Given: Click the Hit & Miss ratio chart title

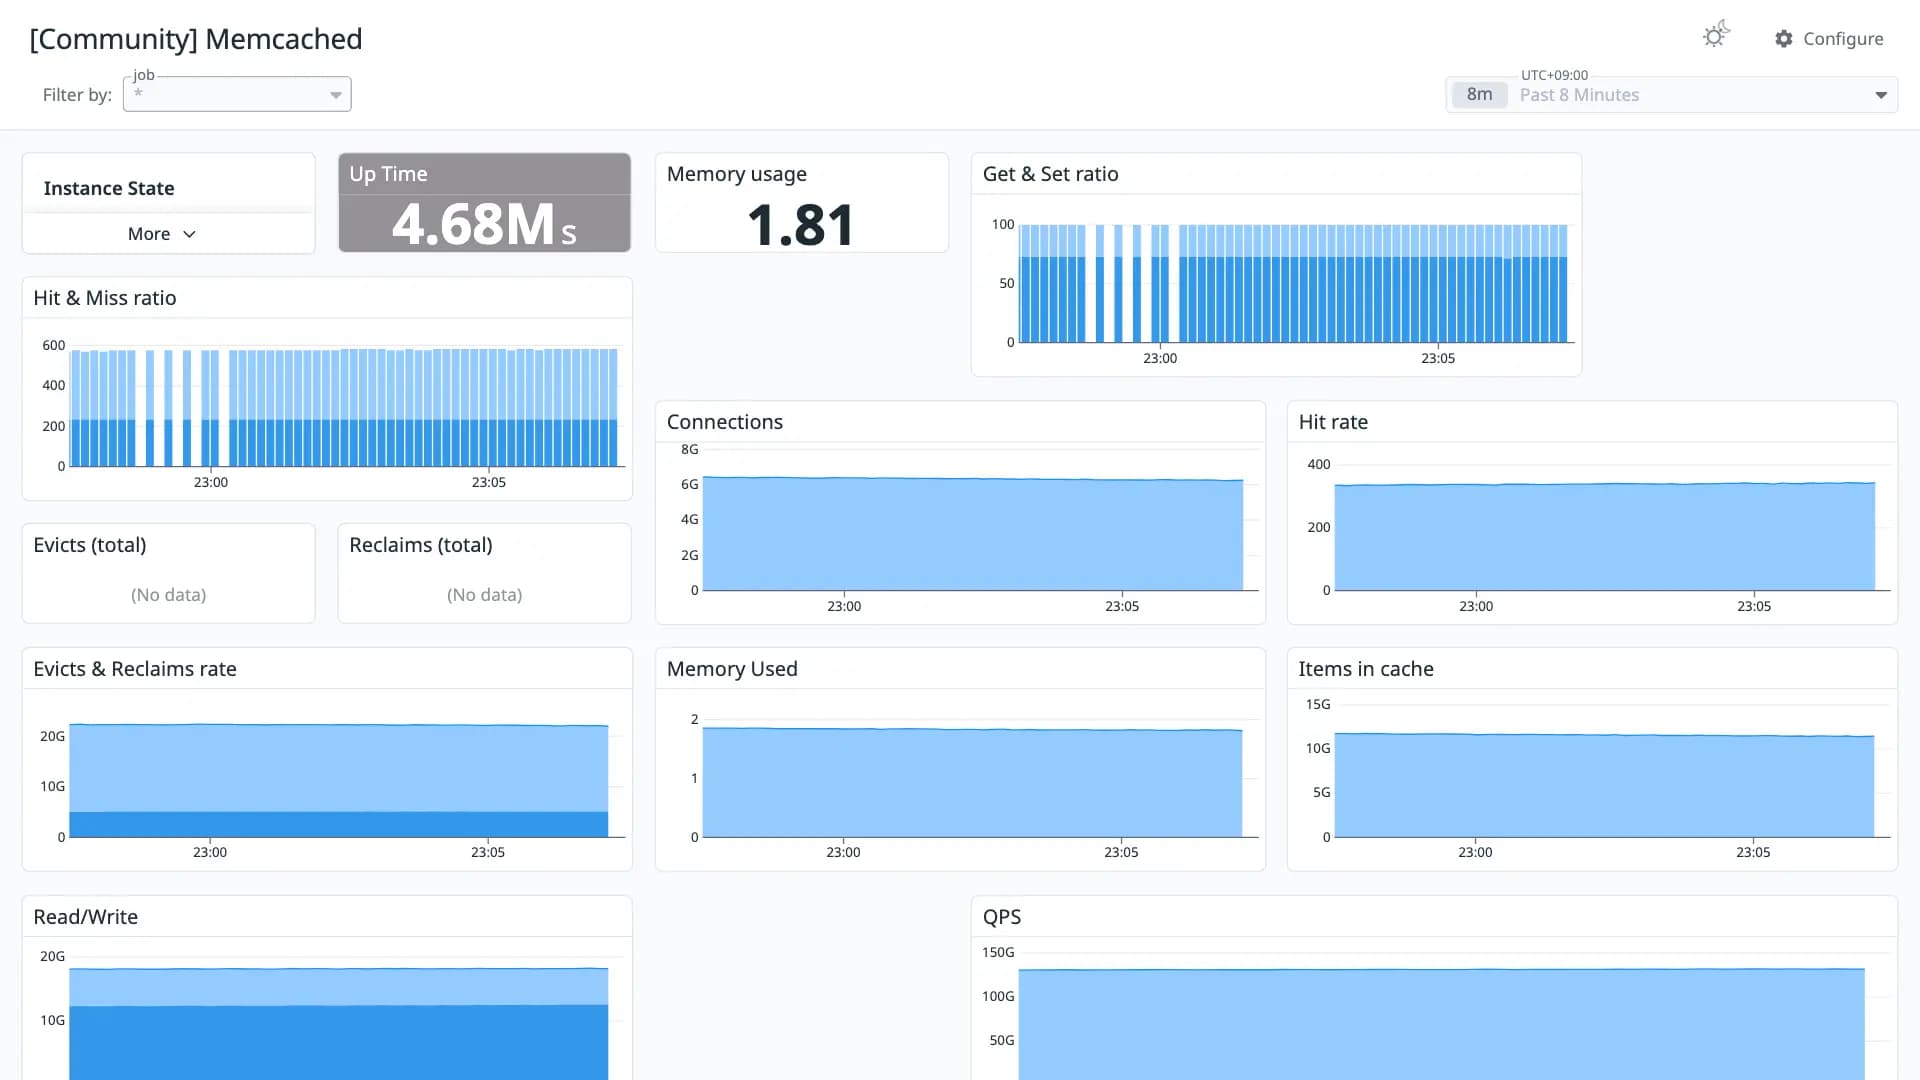Looking at the screenshot, I should coord(105,298).
